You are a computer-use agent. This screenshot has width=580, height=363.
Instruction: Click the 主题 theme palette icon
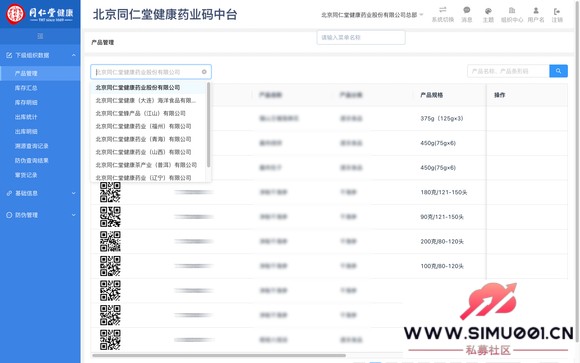pyautogui.click(x=488, y=10)
